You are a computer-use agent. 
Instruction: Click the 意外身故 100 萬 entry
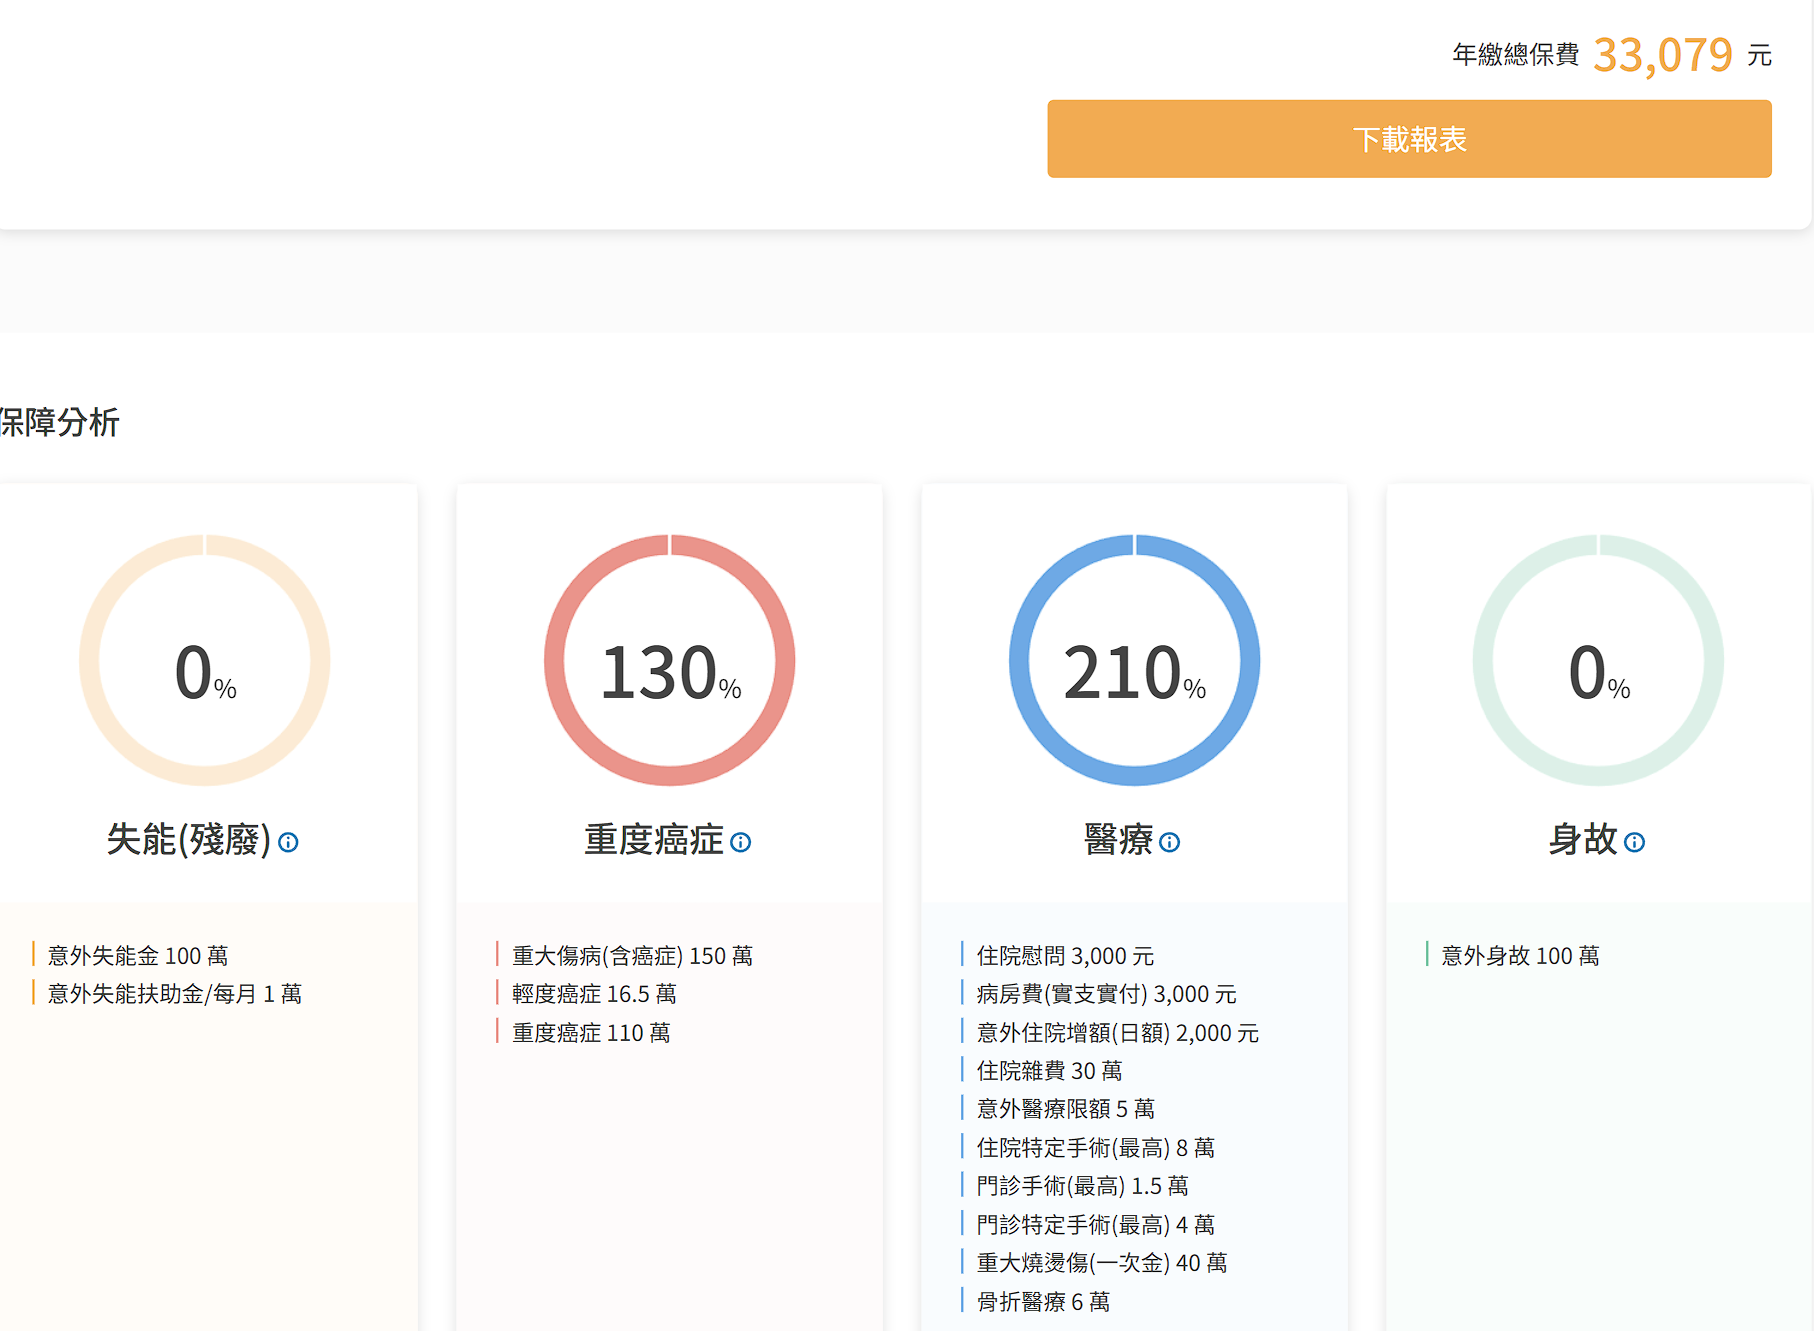click(x=1520, y=956)
